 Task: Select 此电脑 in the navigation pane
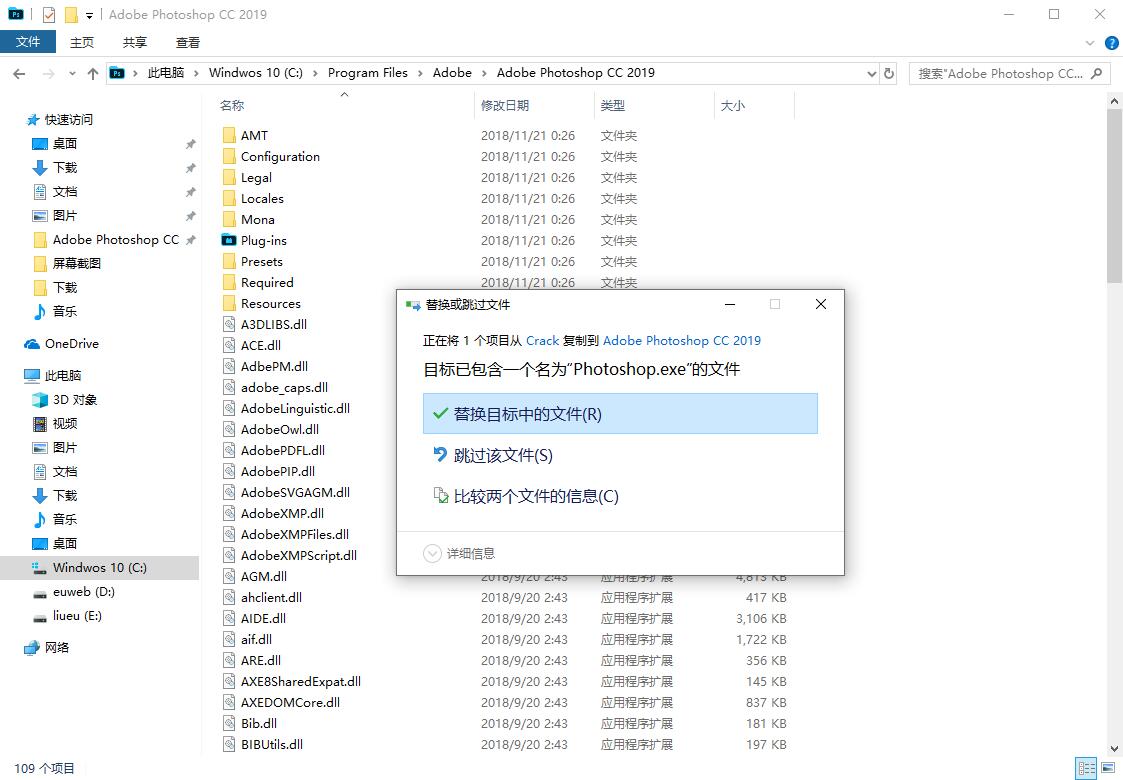pos(63,375)
